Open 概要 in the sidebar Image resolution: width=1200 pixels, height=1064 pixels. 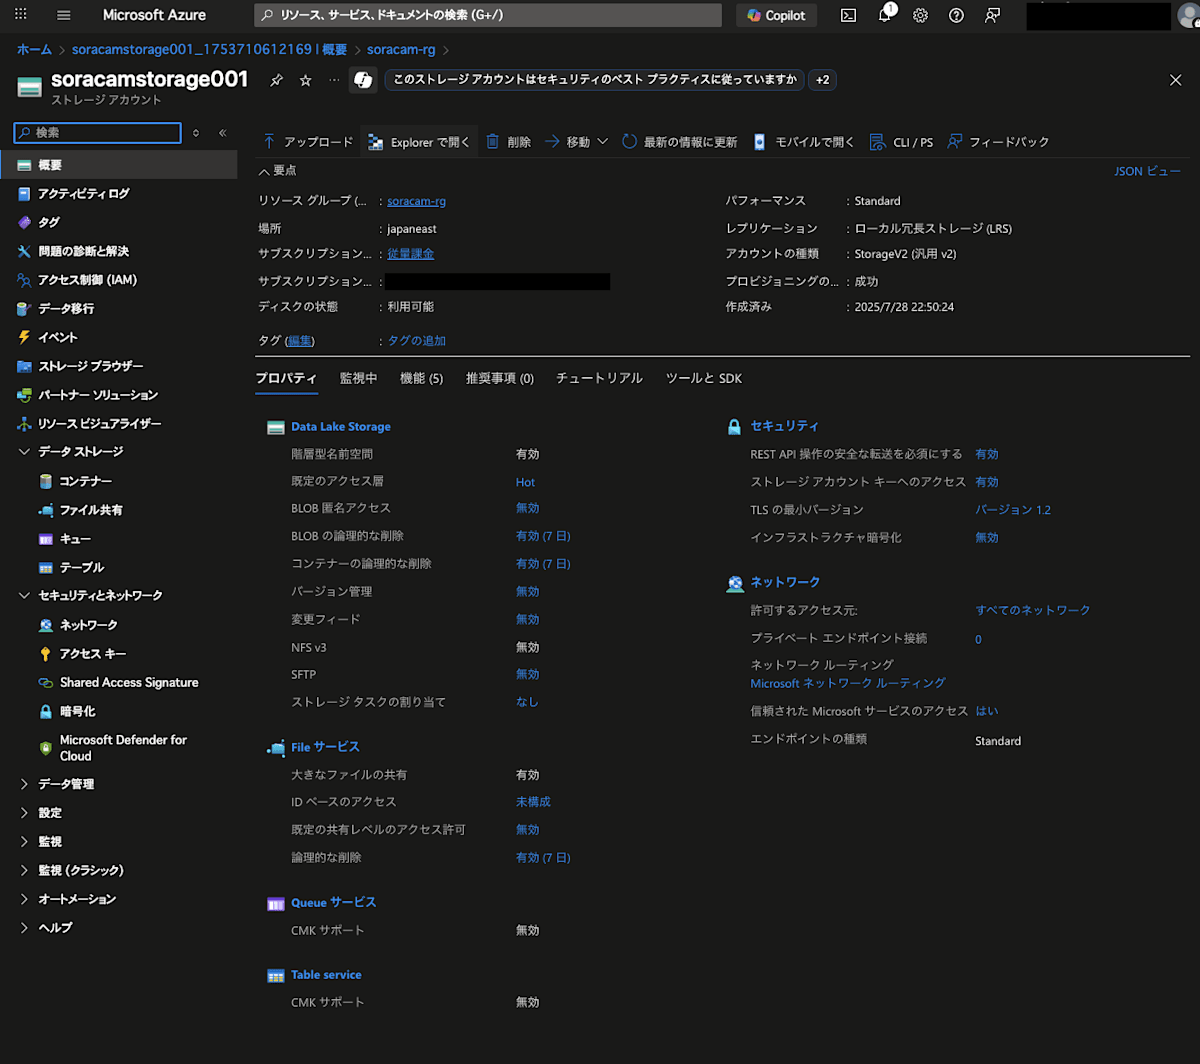click(119, 165)
